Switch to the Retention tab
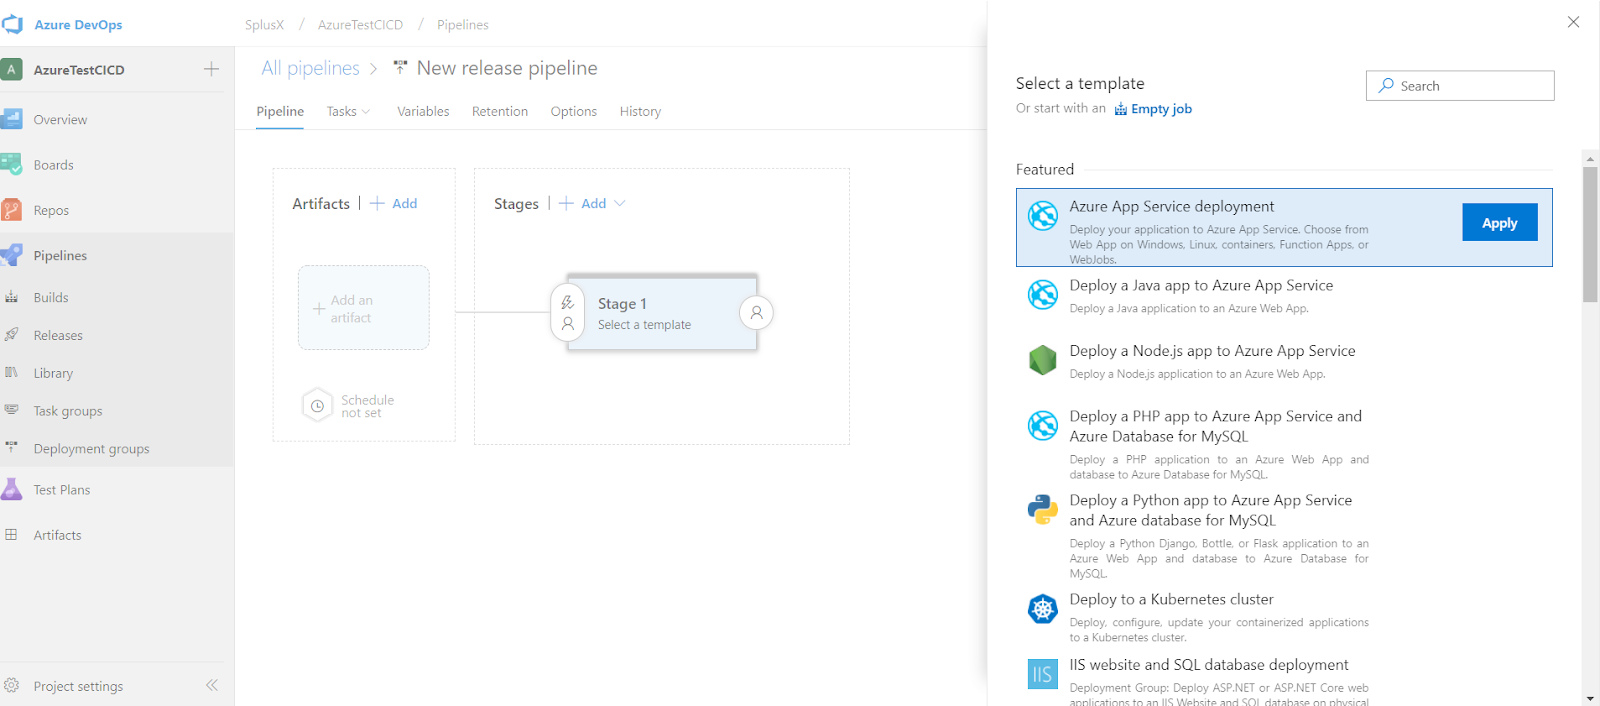This screenshot has height=706, width=1600. (500, 111)
